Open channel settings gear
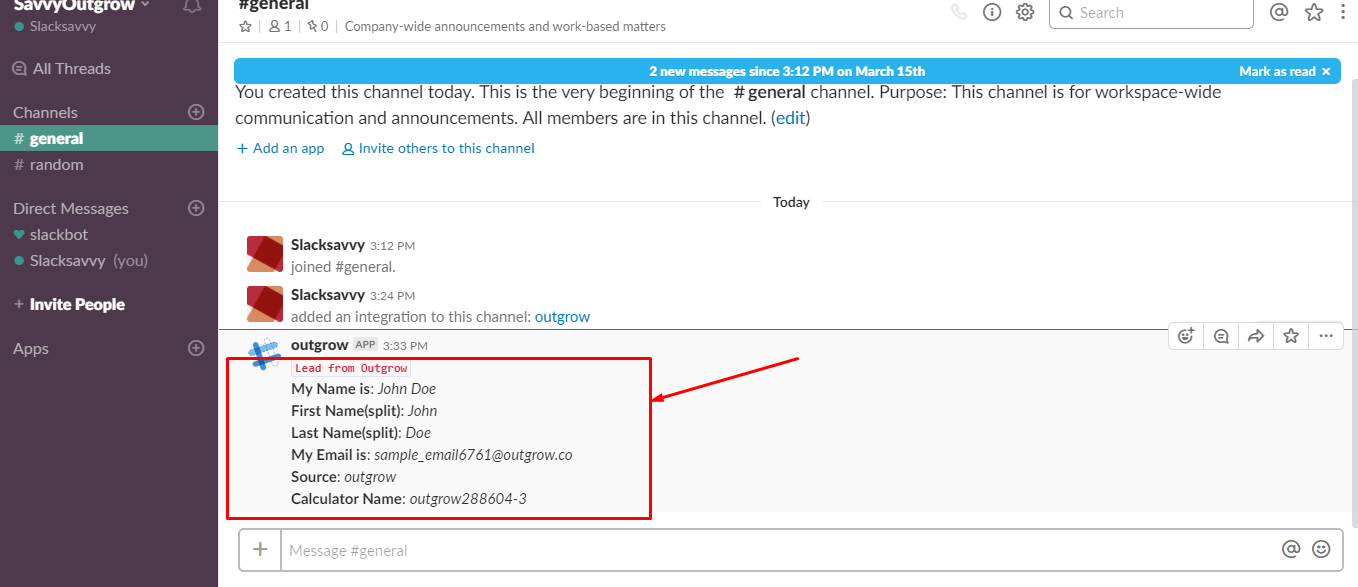1358x587 pixels. 1025,13
